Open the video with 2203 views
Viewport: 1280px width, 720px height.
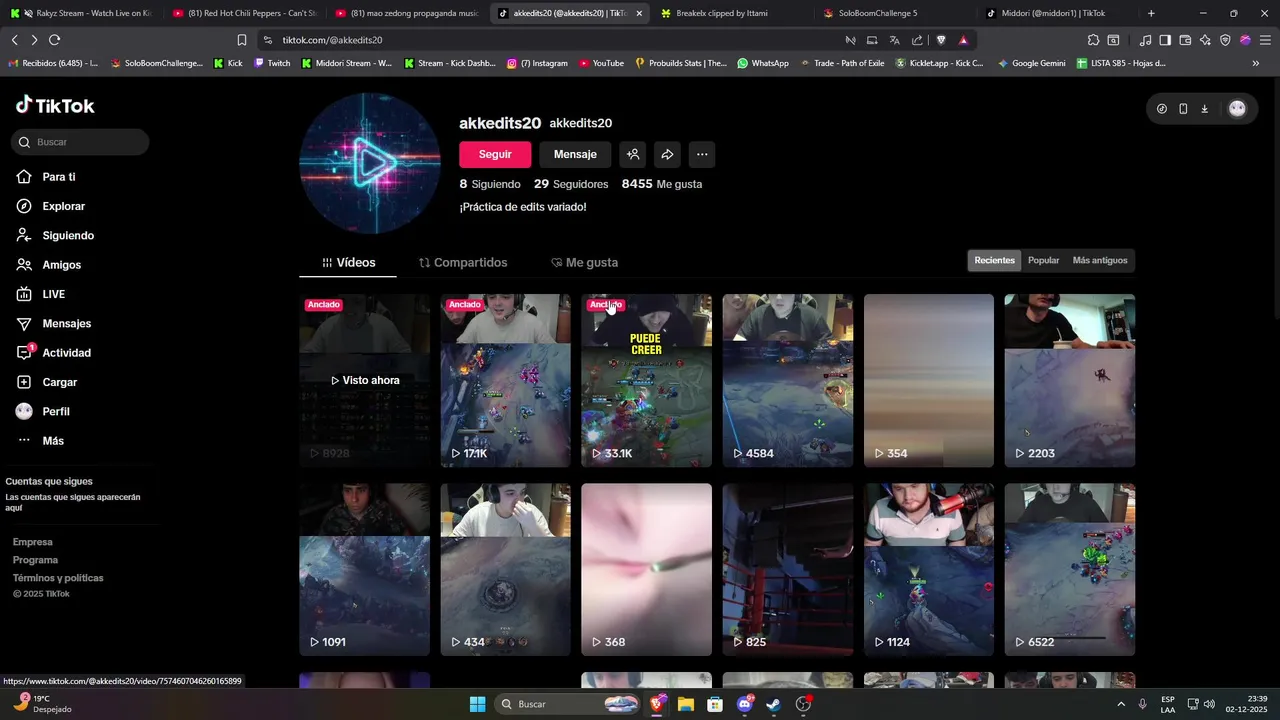(1070, 381)
